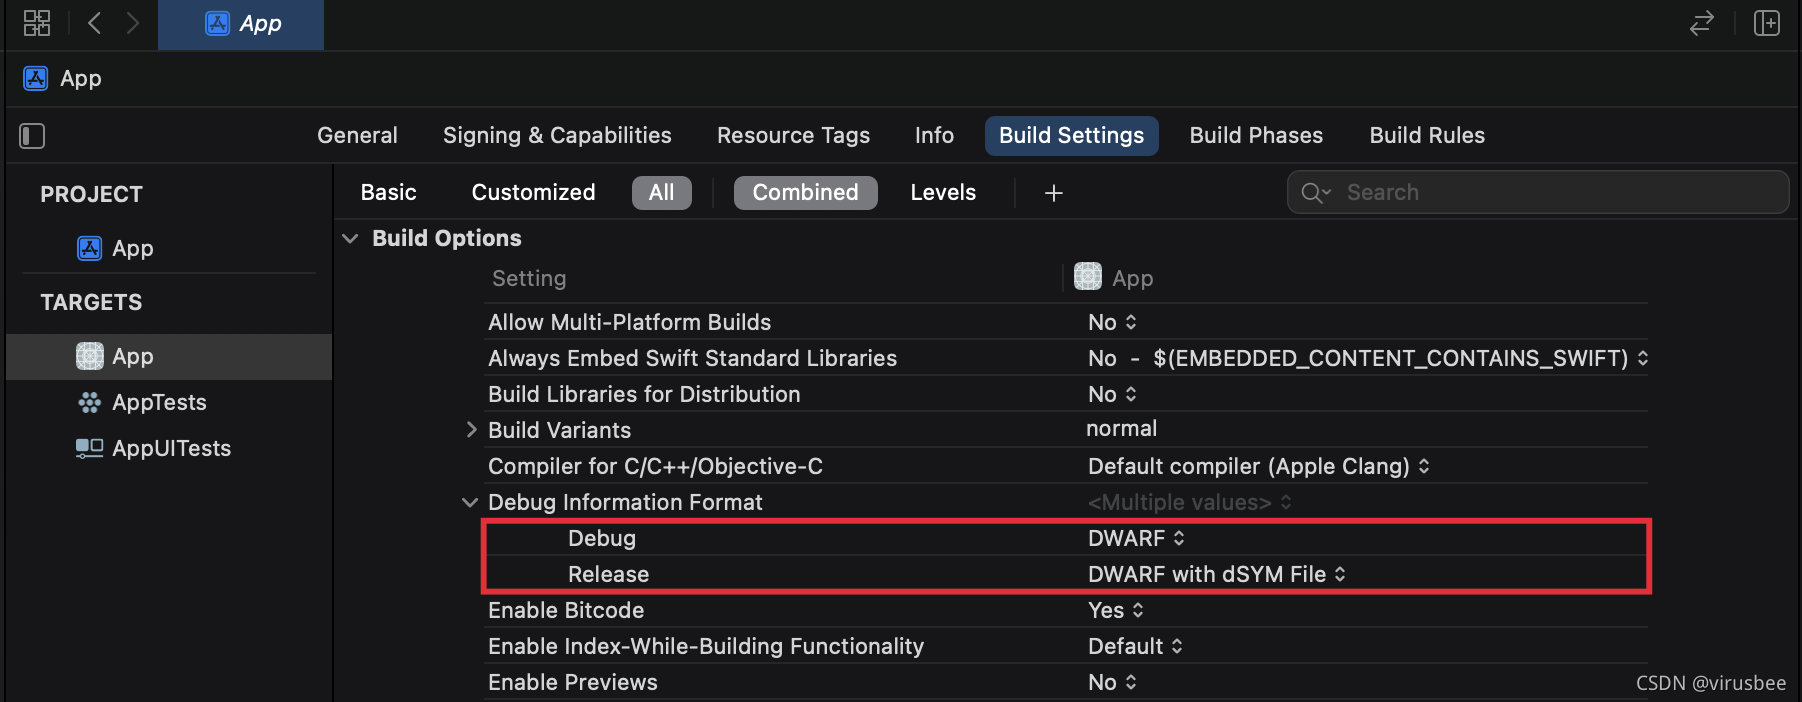Screen dimensions: 1802x702
Task: Open Debug Information Format multiple values popup
Action: pyautogui.click(x=1190, y=502)
